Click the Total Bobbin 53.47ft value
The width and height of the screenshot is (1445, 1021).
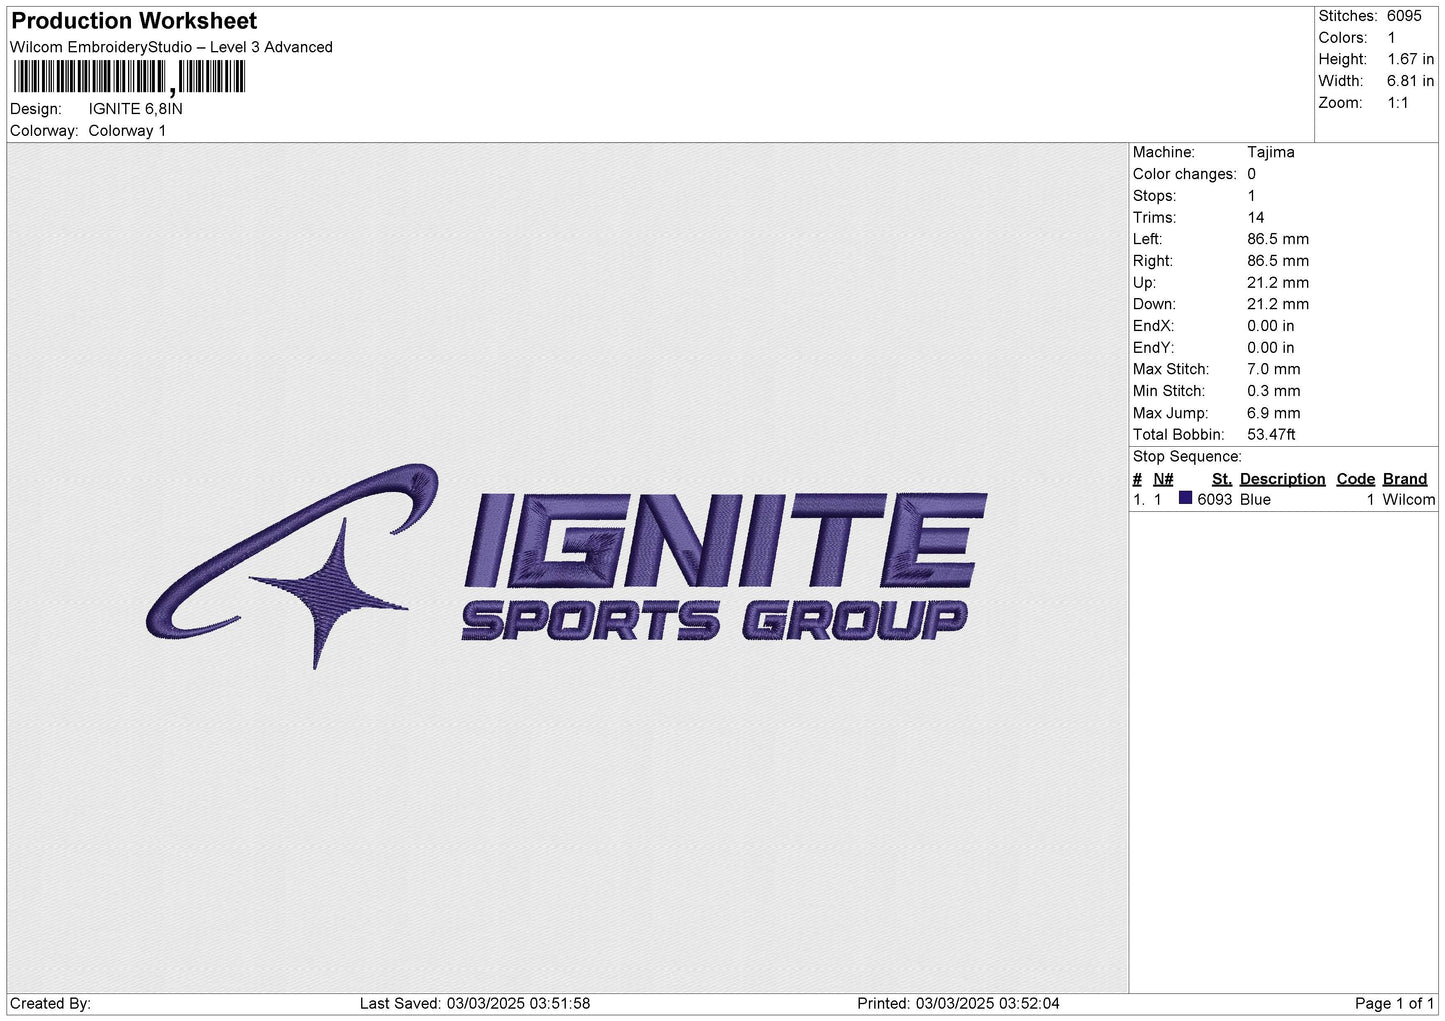pos(1271,435)
